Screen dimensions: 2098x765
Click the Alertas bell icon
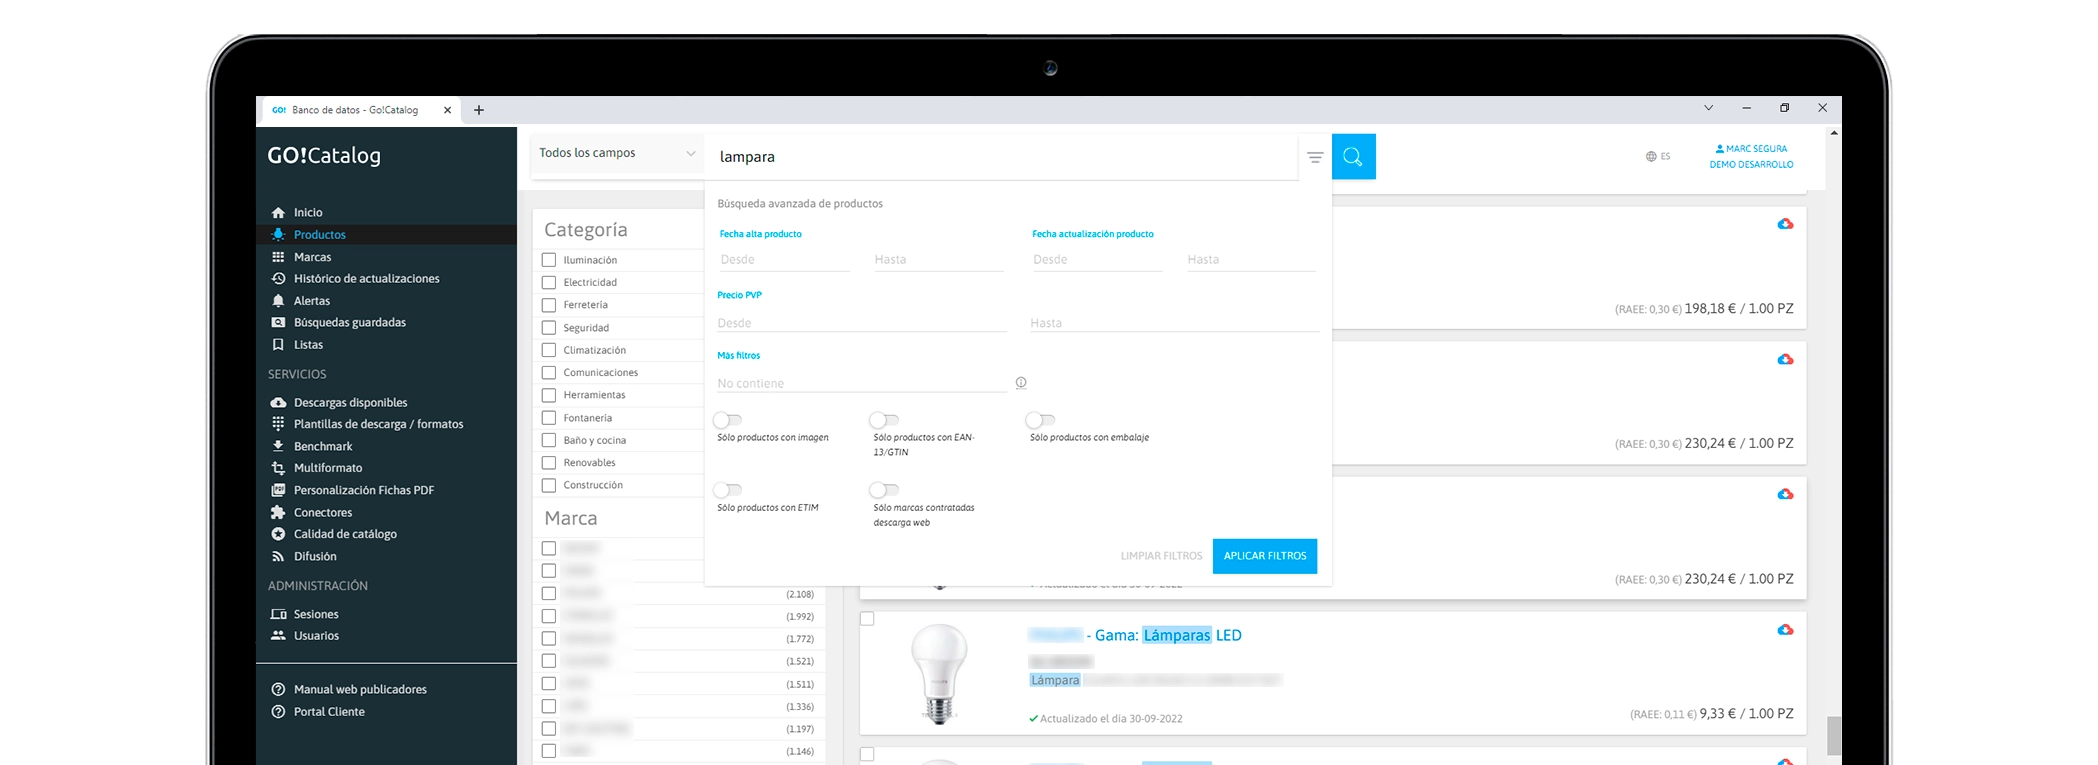click(278, 301)
